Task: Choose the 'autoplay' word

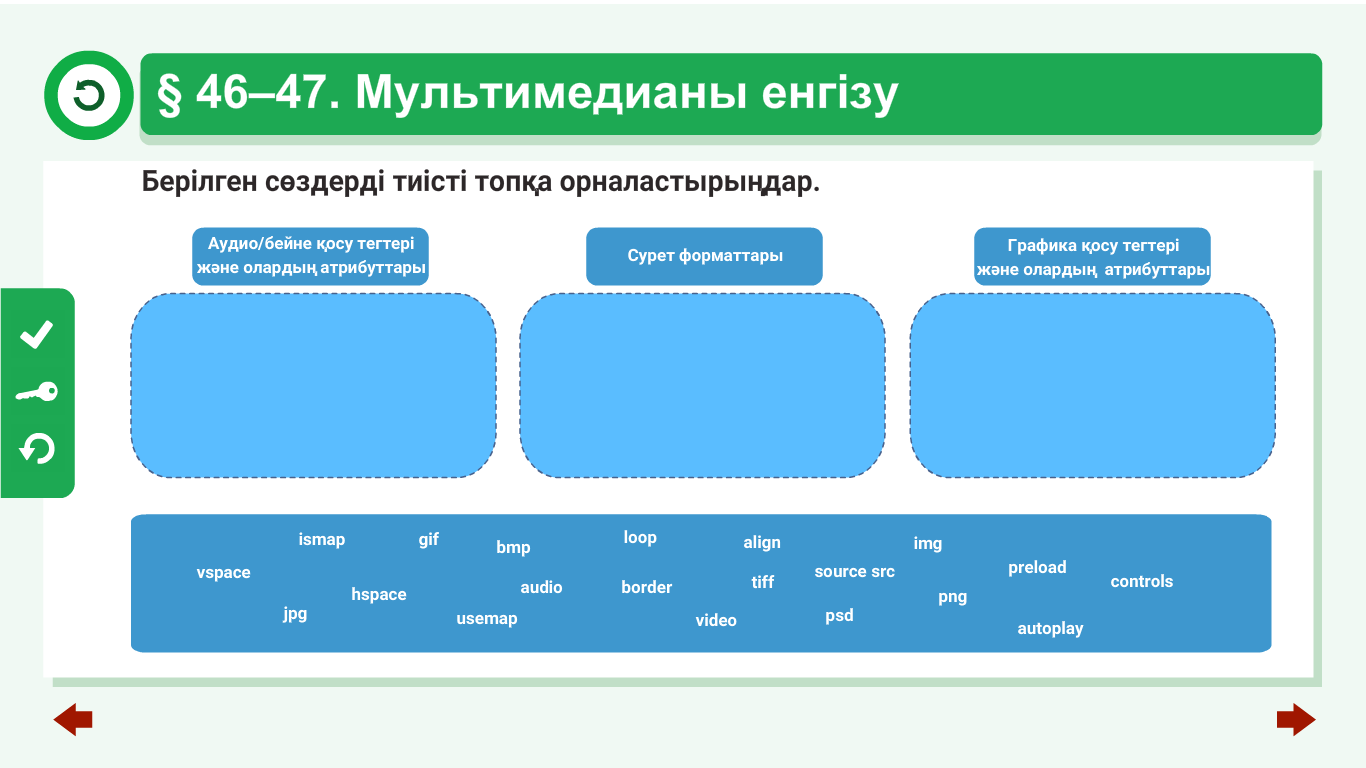Action: click(x=1050, y=629)
